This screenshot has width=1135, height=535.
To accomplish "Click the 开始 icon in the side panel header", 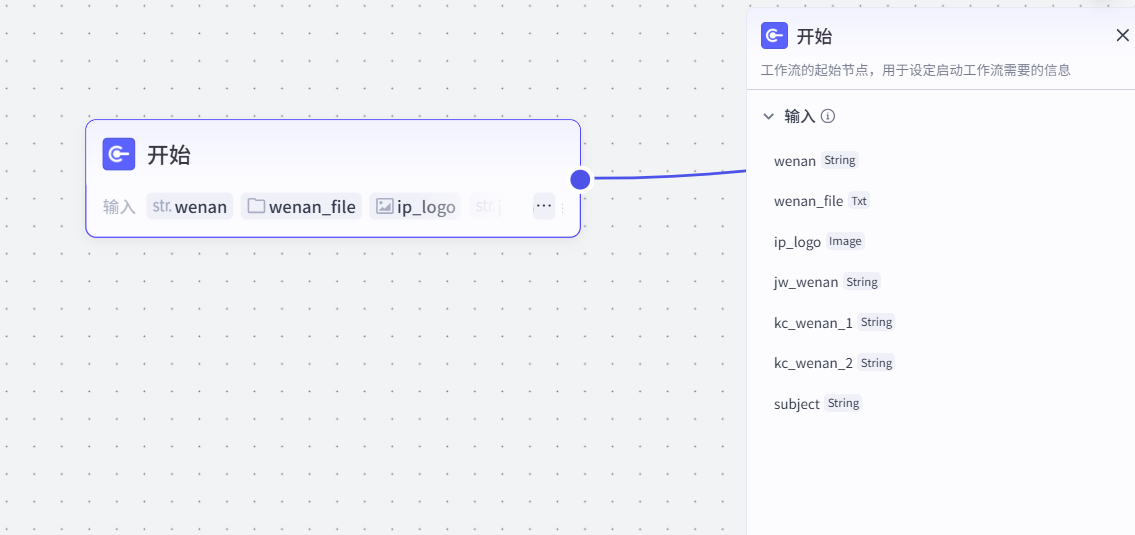I will (774, 36).
